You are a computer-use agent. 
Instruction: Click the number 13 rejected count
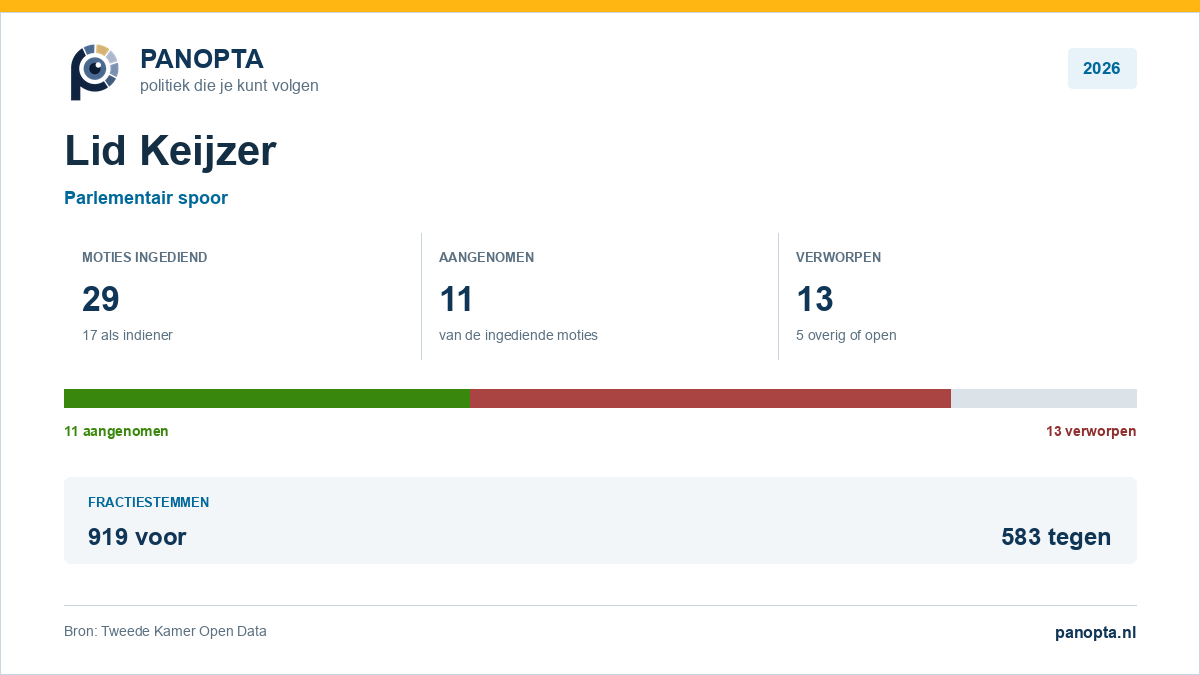tap(814, 299)
